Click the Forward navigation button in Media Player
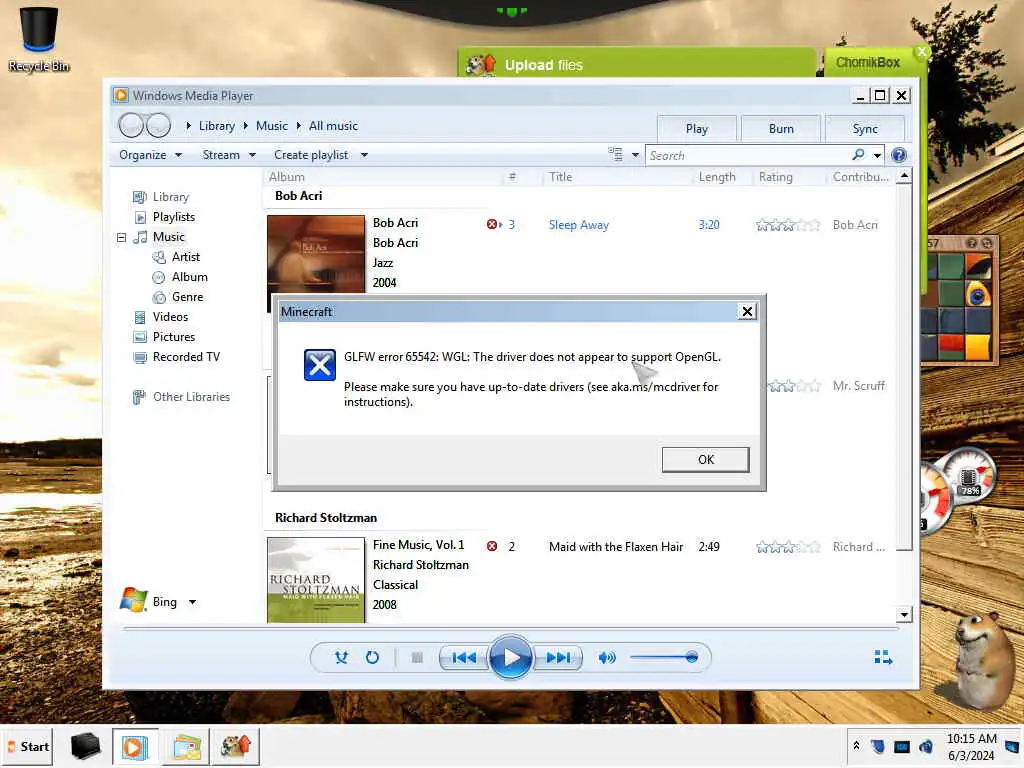This screenshot has width=1024, height=768. click(158, 125)
